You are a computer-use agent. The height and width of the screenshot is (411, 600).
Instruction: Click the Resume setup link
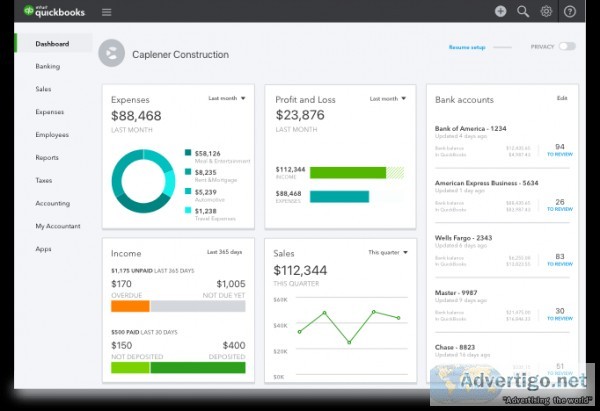pyautogui.click(x=467, y=47)
